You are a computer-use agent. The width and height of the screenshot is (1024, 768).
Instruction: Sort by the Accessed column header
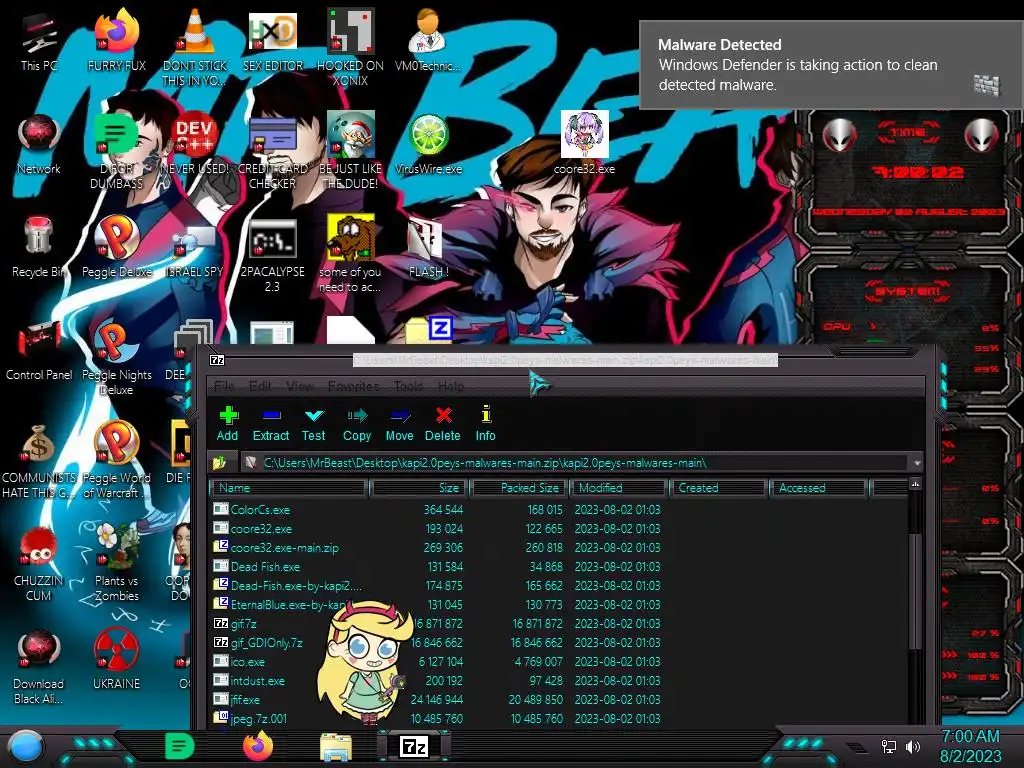click(x=818, y=488)
